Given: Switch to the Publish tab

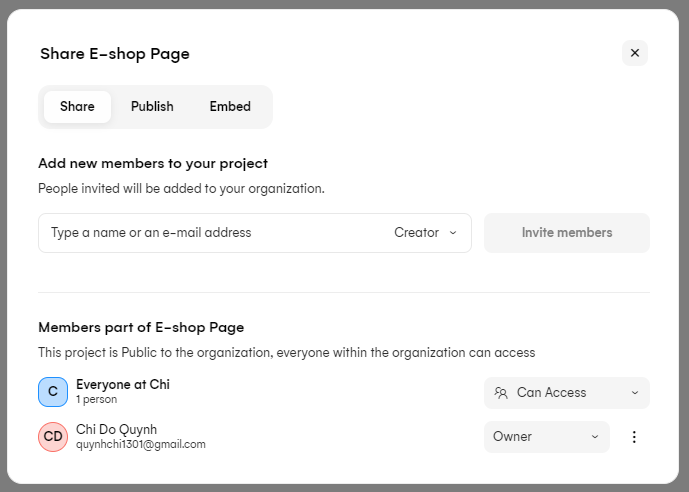Looking at the screenshot, I should [152, 107].
